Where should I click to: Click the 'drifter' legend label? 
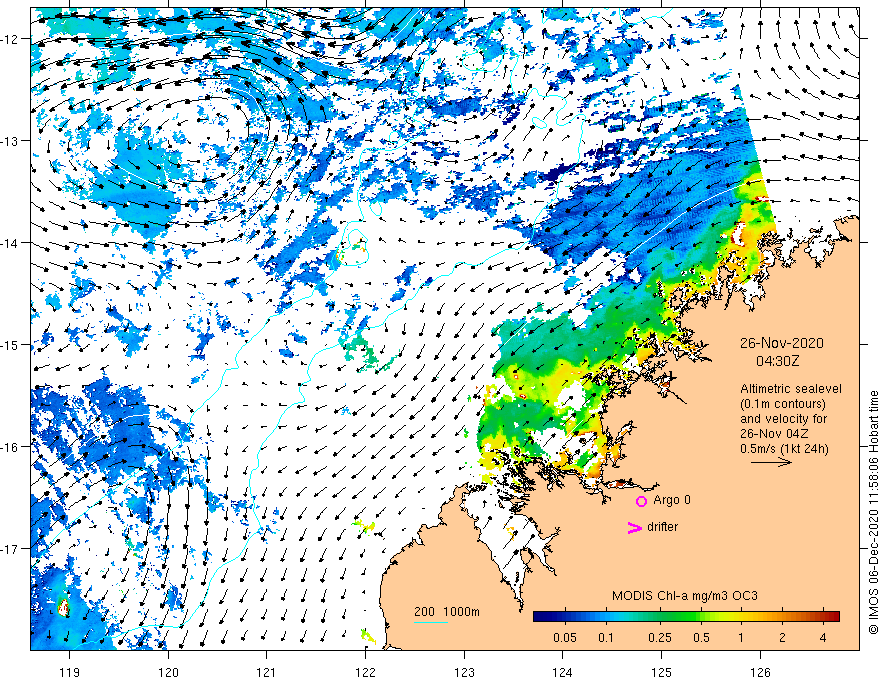pyautogui.click(x=662, y=527)
